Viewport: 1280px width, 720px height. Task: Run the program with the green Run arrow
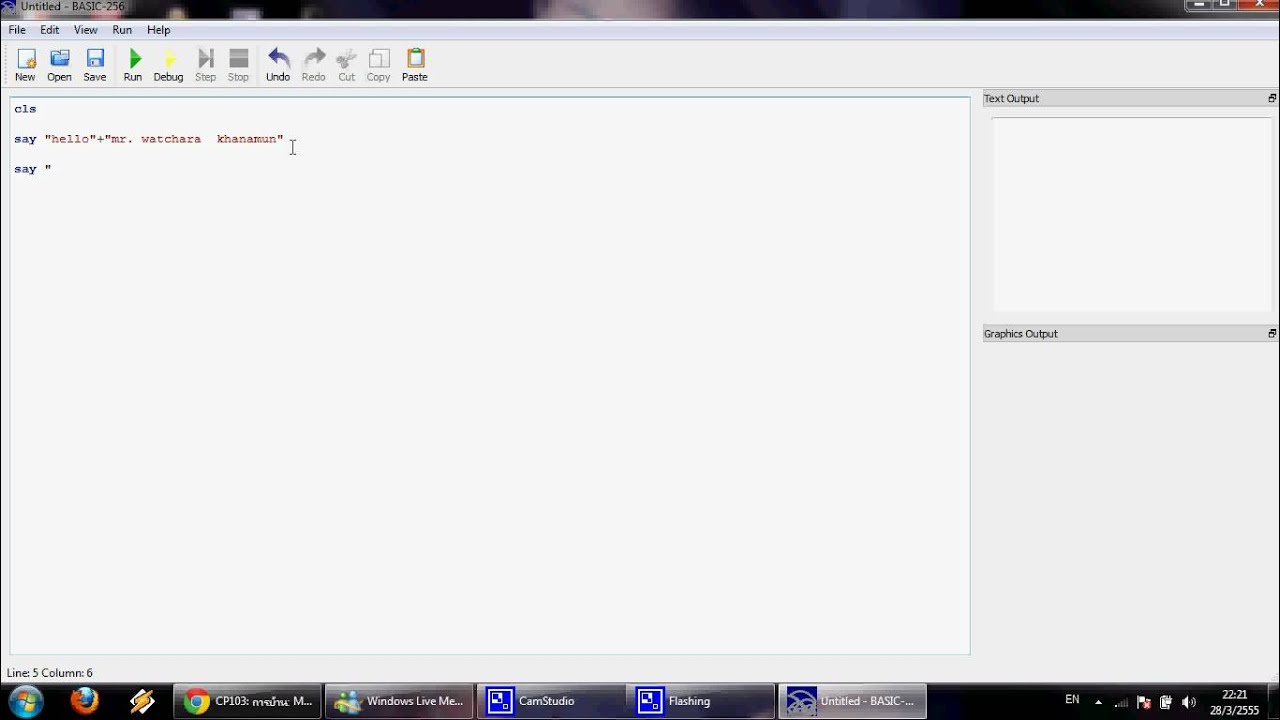[x=133, y=65]
